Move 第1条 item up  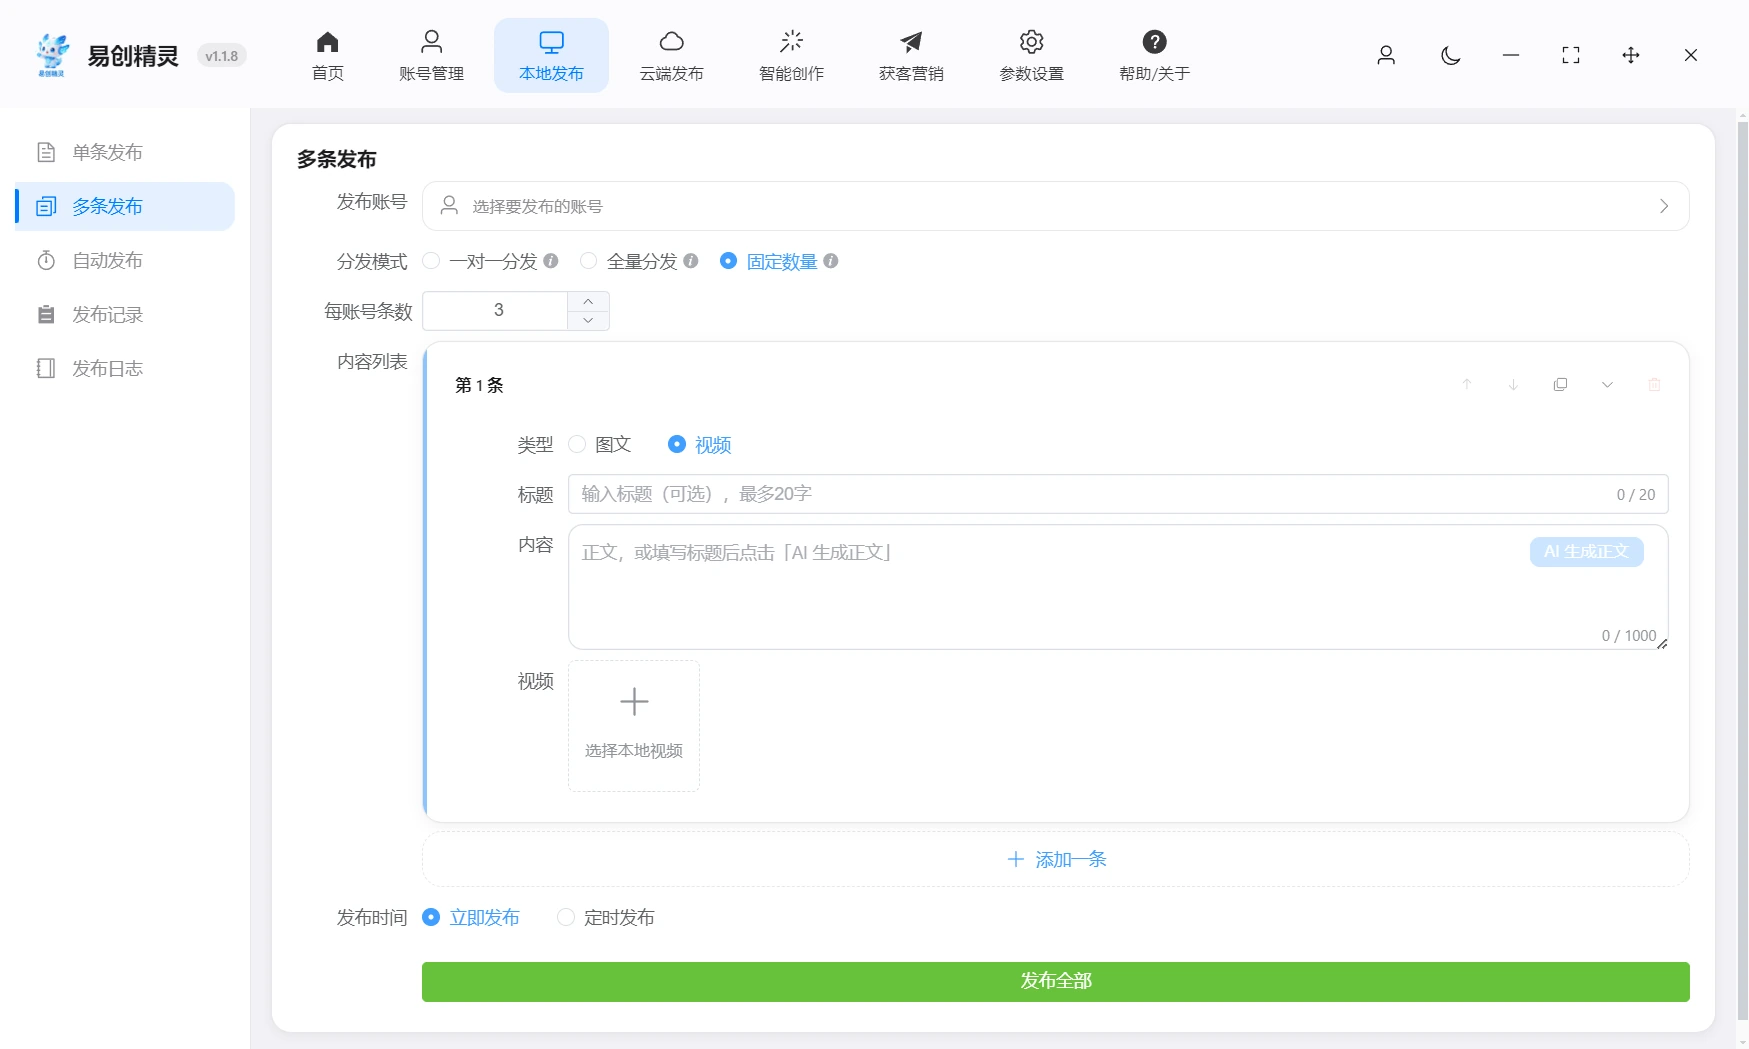[1467, 384]
